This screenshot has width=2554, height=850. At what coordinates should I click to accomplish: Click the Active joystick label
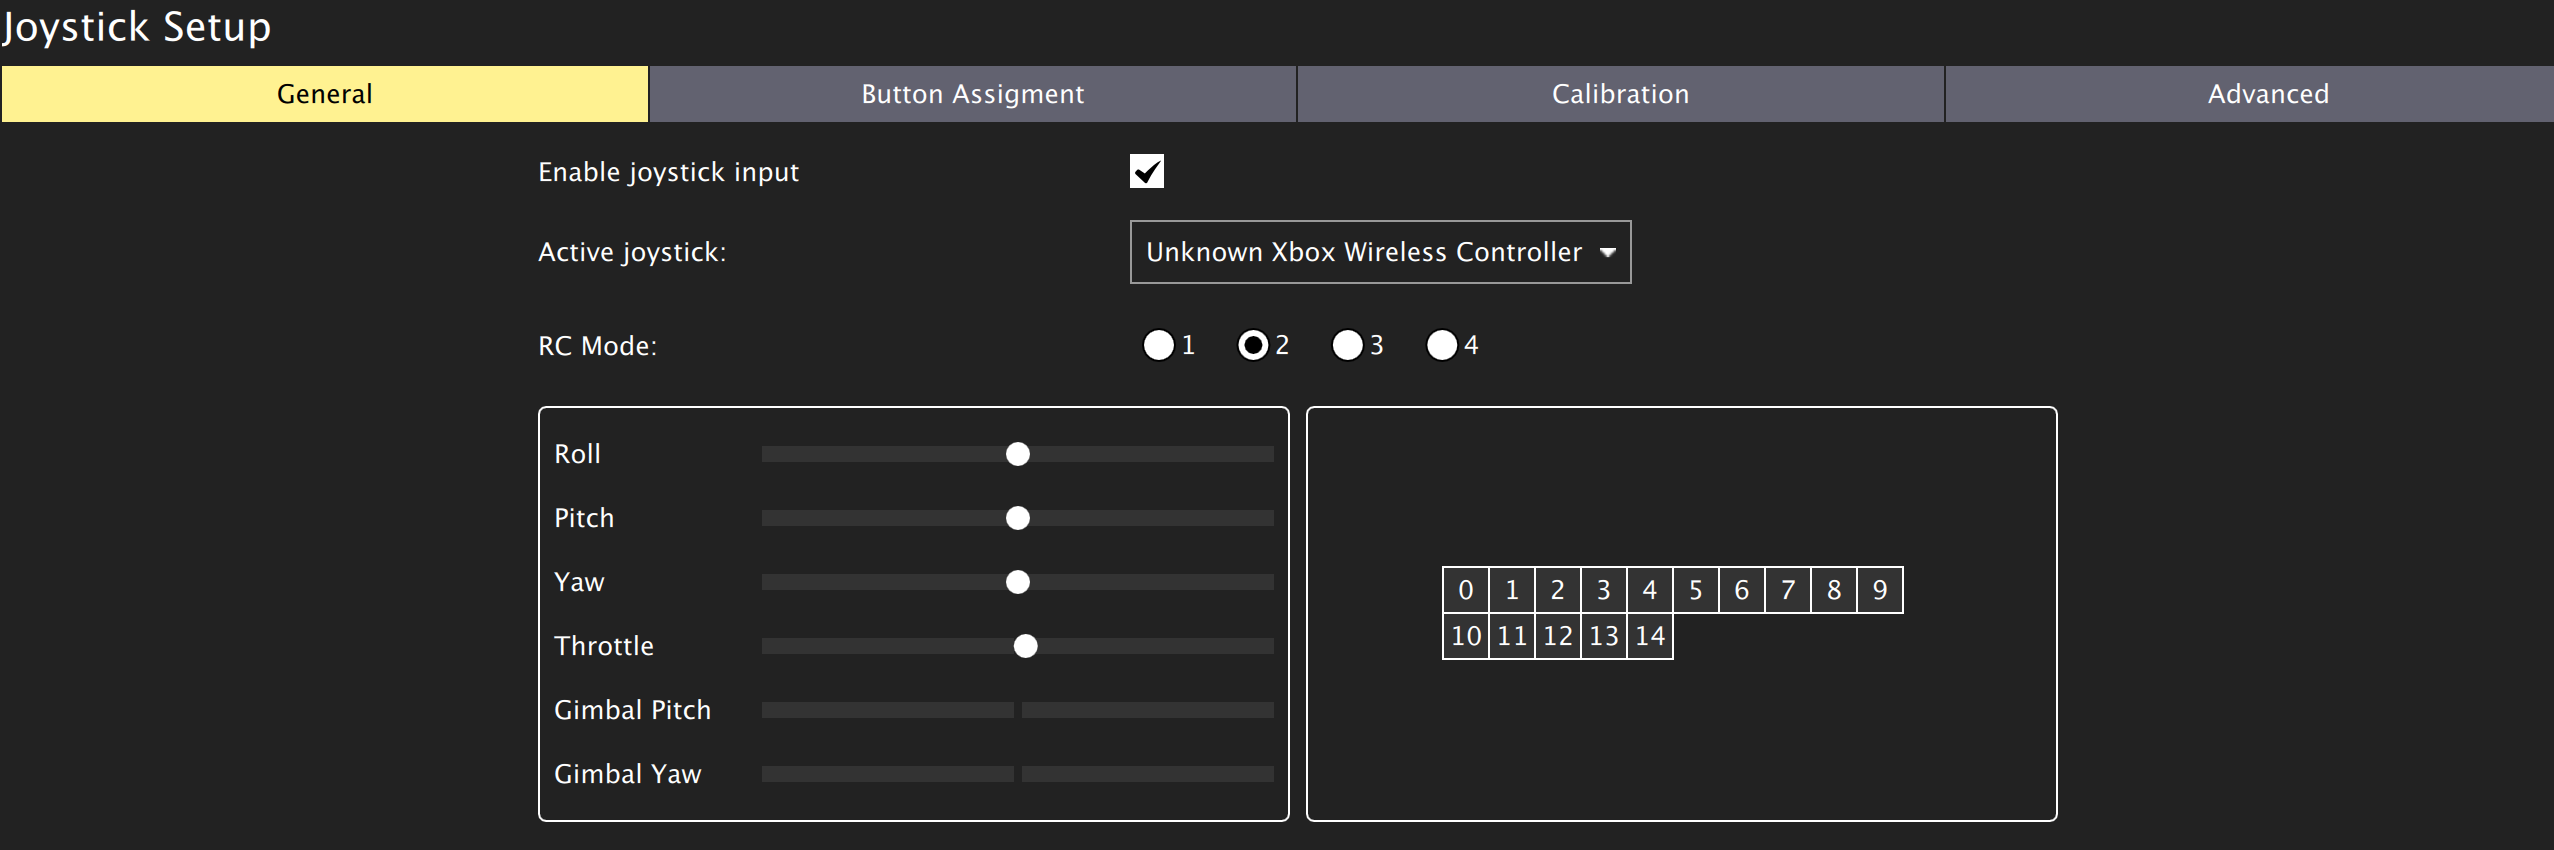(x=632, y=252)
